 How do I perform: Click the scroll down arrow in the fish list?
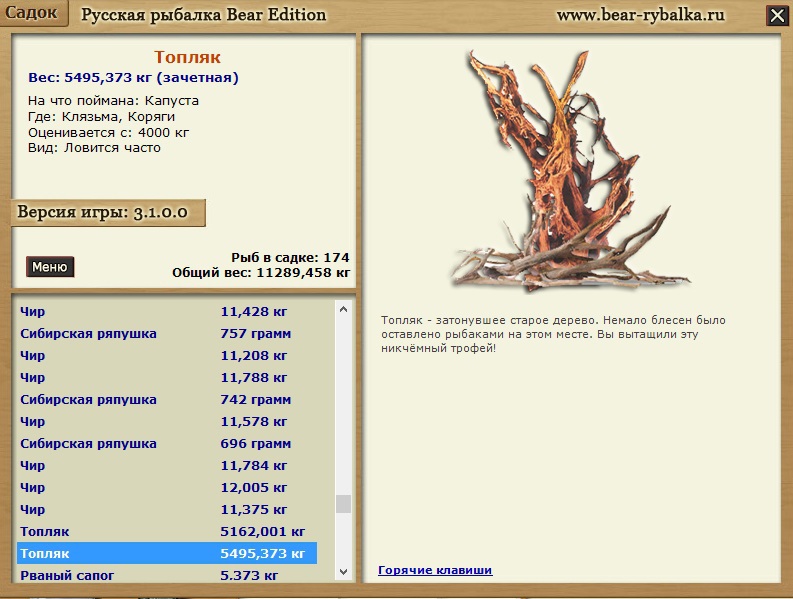[344, 572]
